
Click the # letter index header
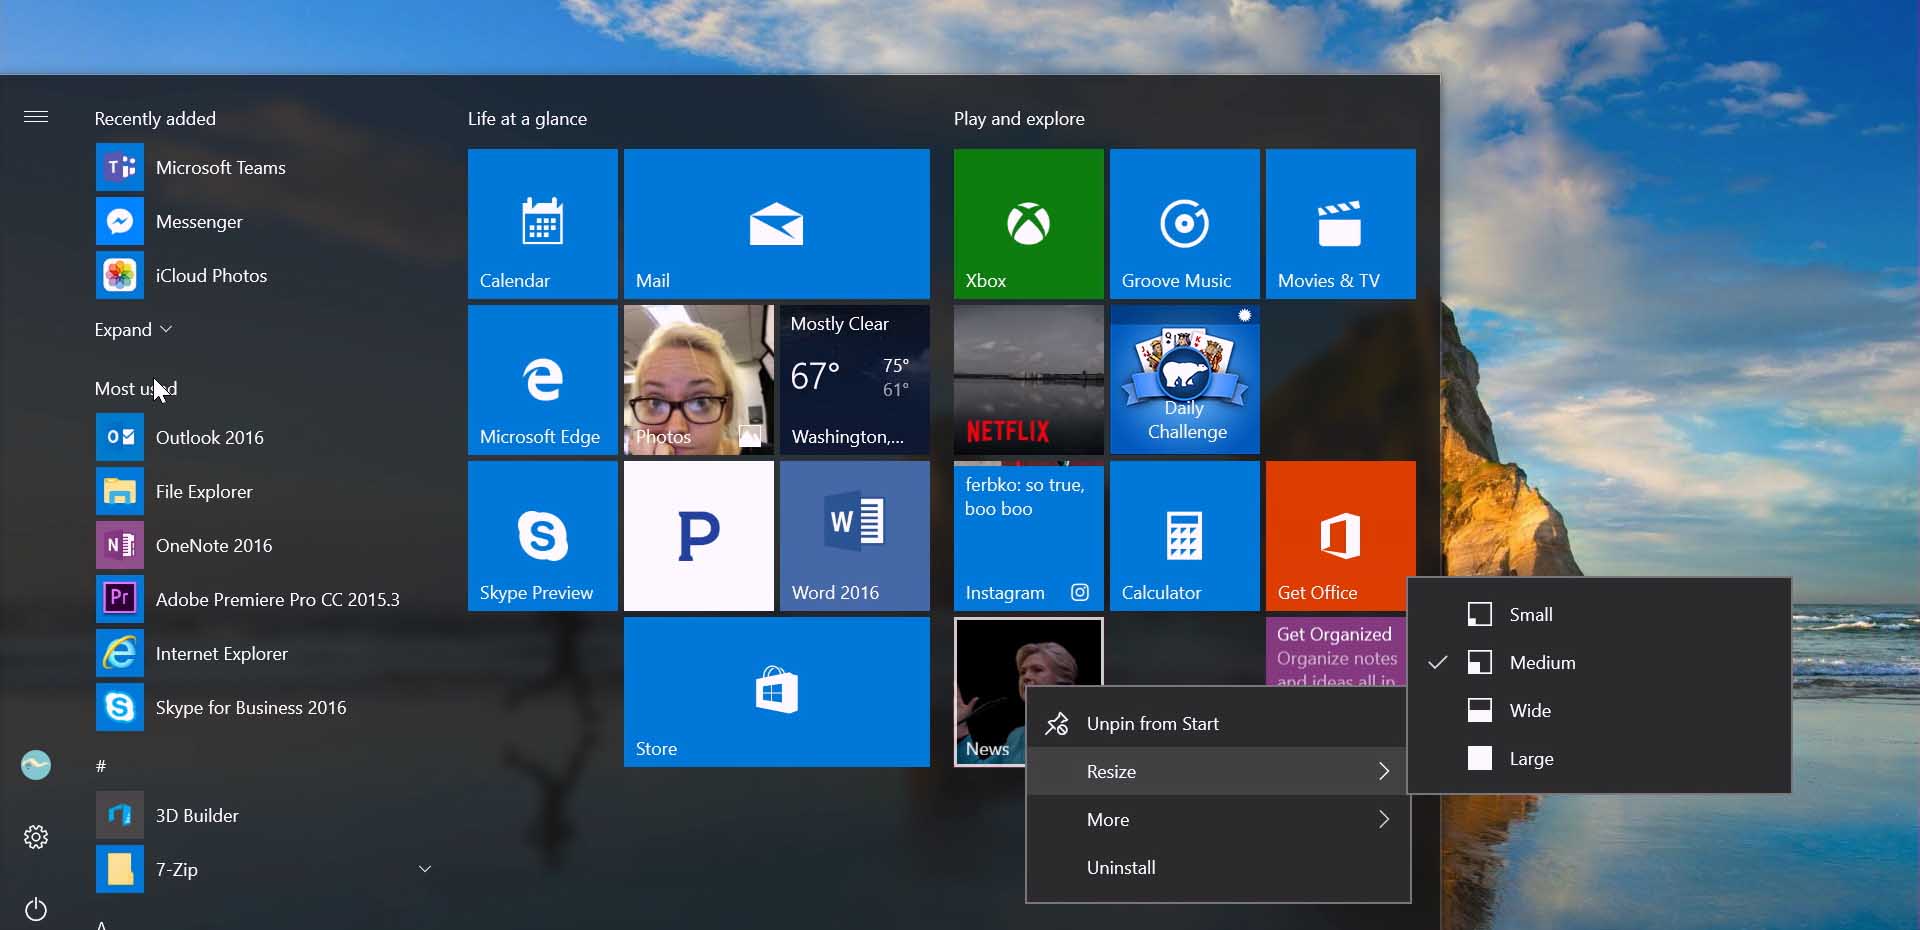point(100,766)
